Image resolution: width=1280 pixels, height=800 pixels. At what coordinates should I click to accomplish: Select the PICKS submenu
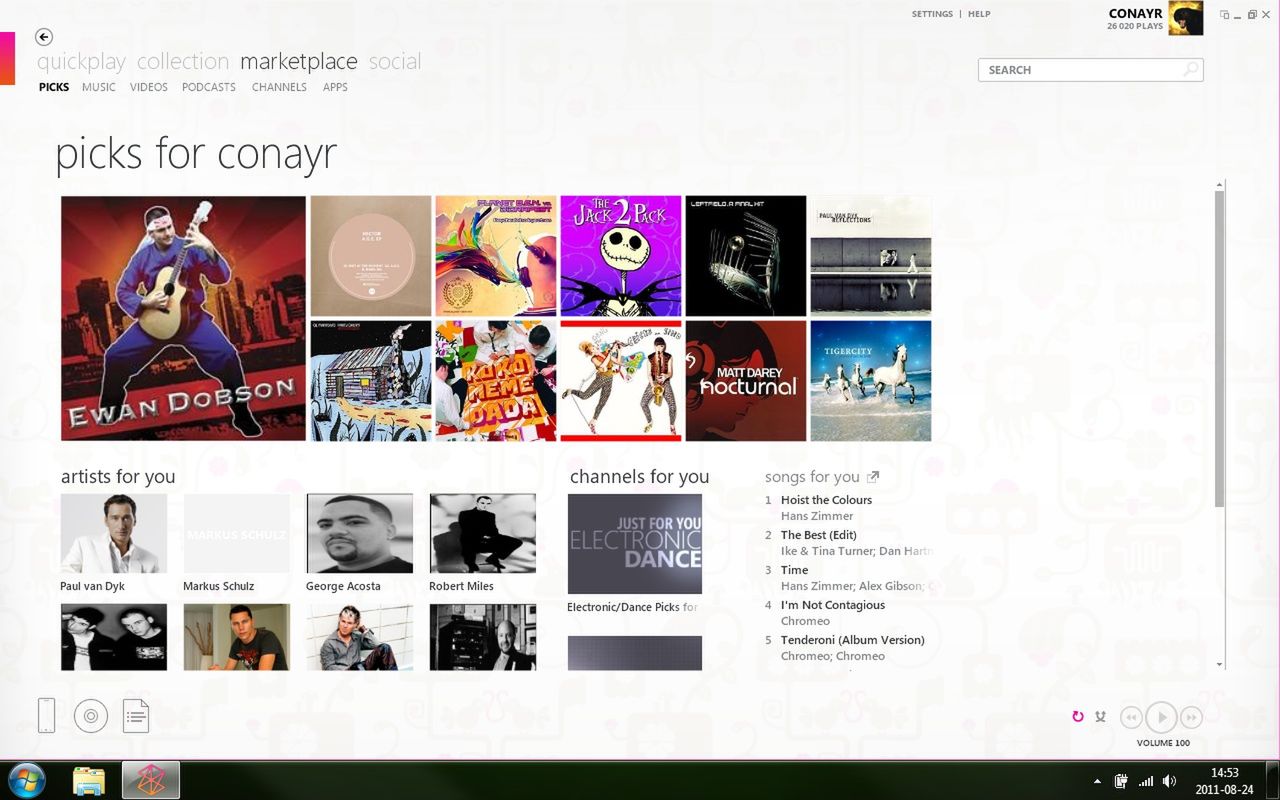coord(54,87)
